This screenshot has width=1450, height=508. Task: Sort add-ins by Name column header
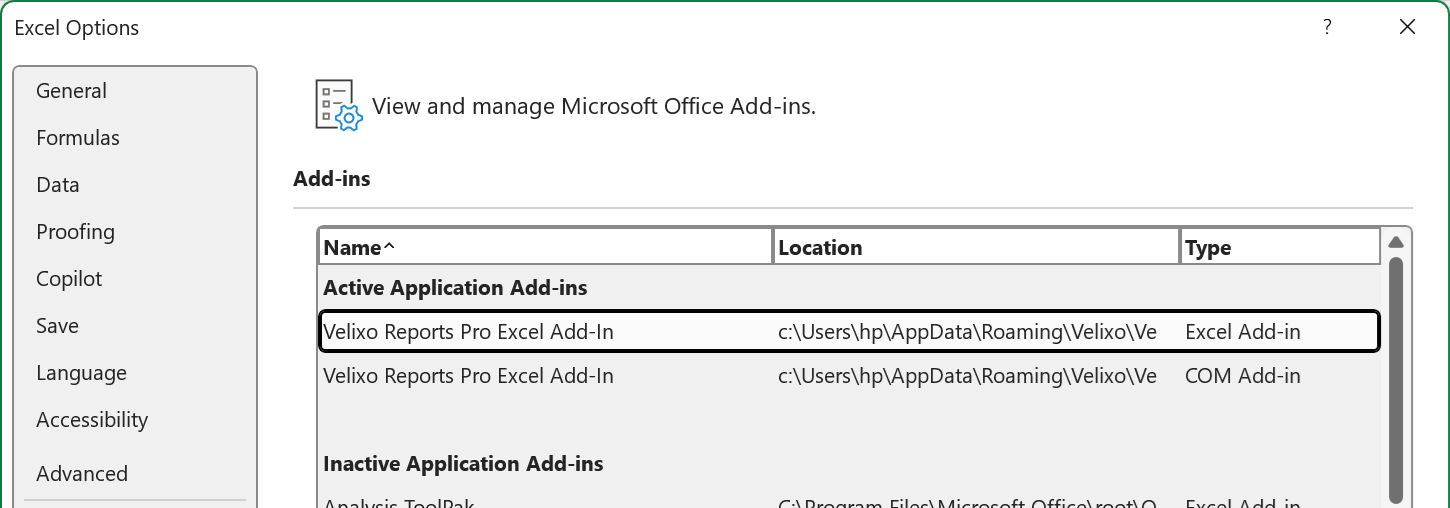[546, 247]
